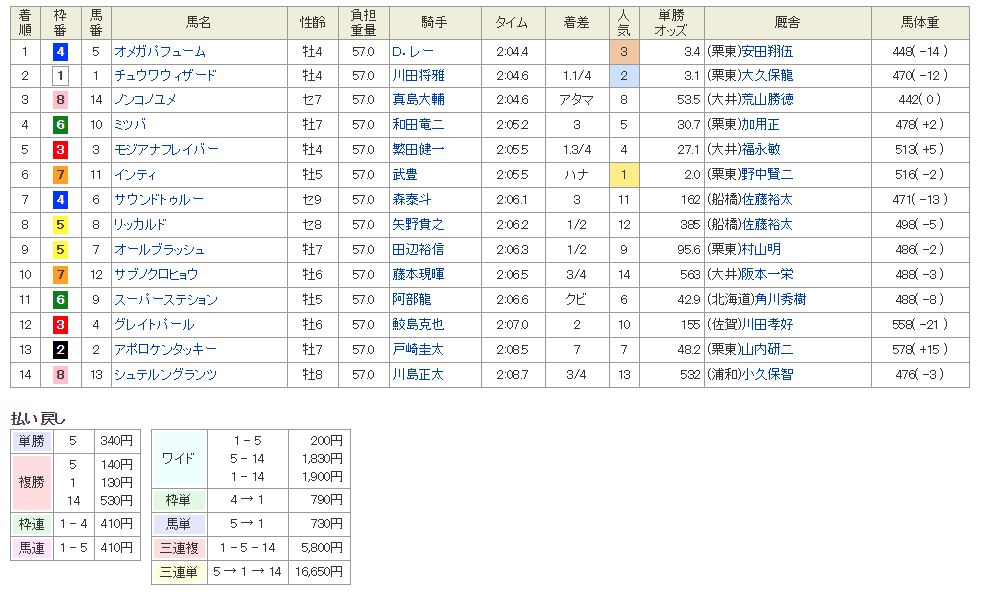This screenshot has width=989, height=593.
Task: Open trainer link 村山明
Action: 761,250
